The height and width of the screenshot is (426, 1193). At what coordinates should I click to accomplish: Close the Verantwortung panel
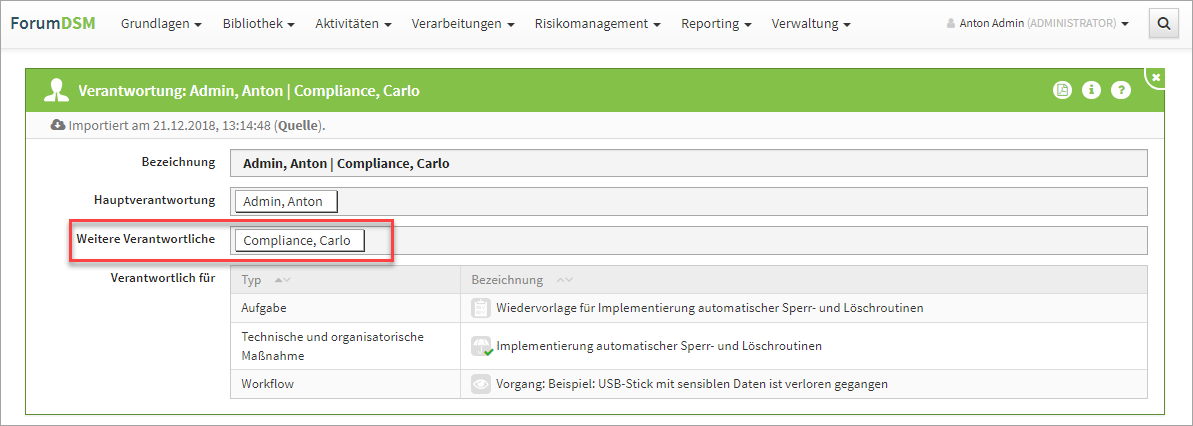[x=1156, y=77]
